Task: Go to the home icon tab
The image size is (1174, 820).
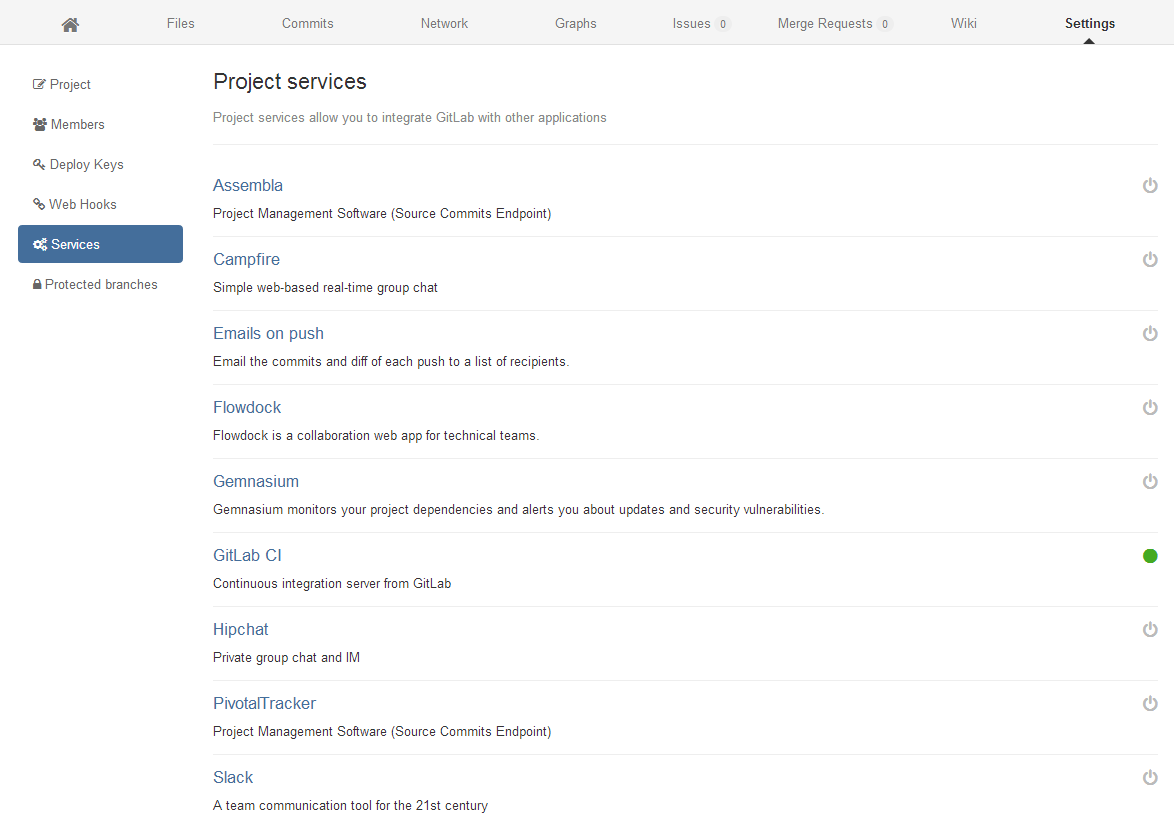Action: (x=70, y=25)
